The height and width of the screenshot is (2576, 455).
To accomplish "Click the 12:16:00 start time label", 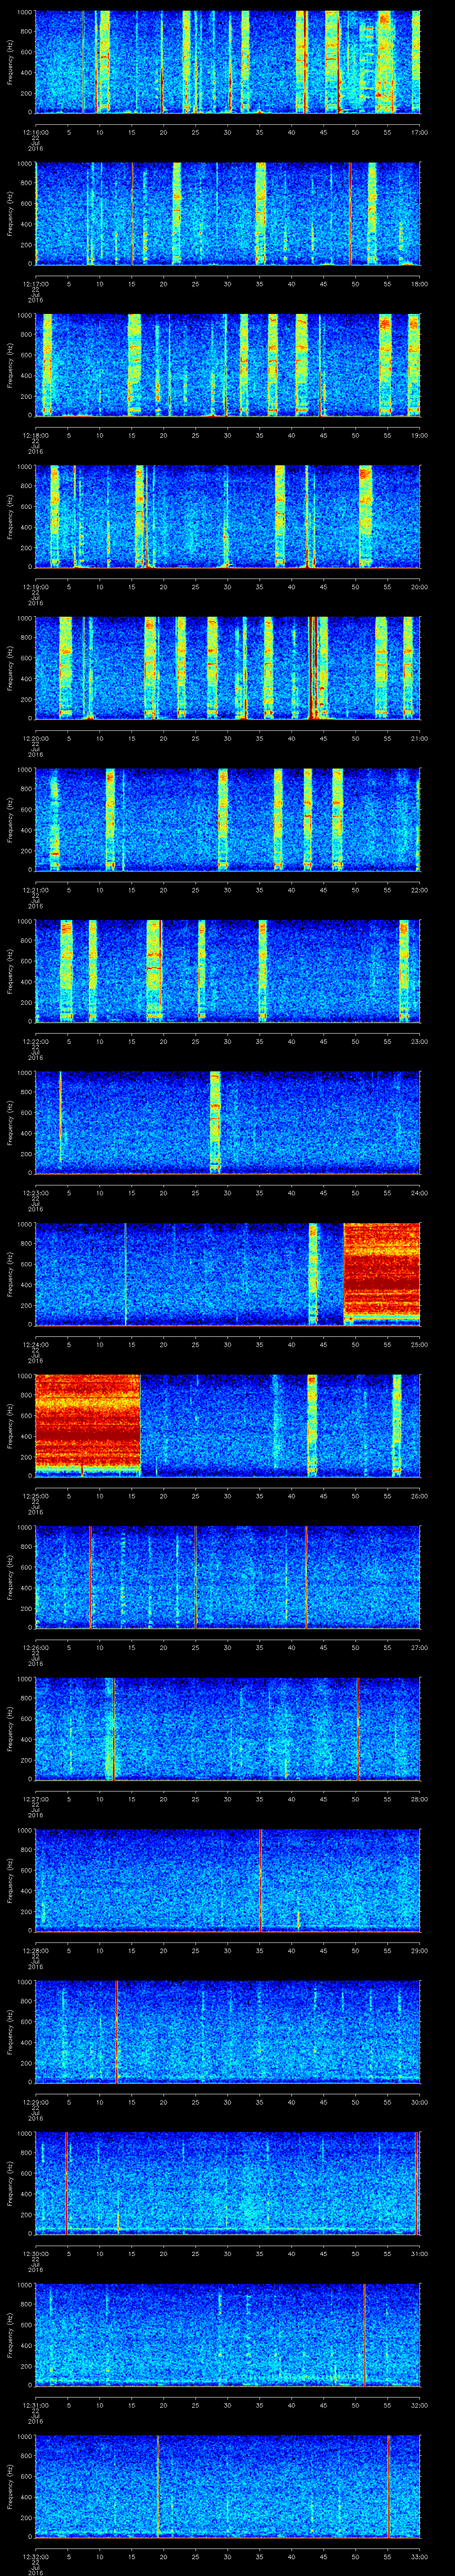I will (x=35, y=132).
